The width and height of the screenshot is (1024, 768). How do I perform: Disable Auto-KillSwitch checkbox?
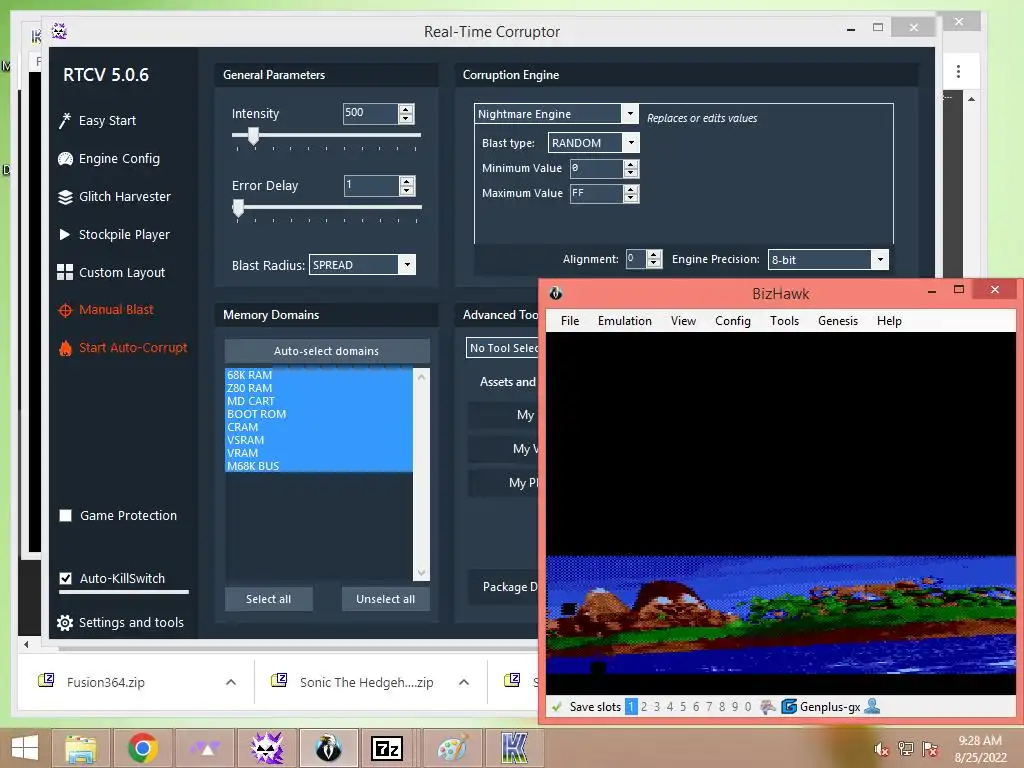pos(65,579)
